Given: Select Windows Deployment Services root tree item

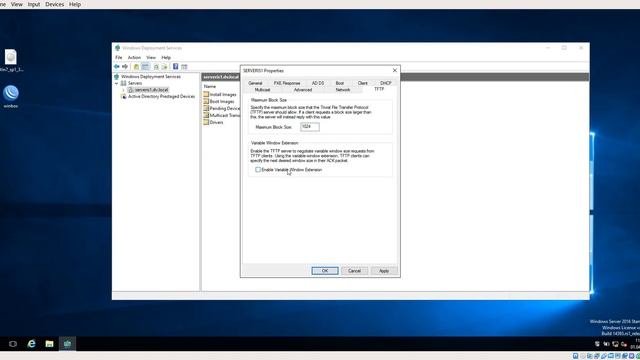Looking at the screenshot, I should (x=151, y=76).
